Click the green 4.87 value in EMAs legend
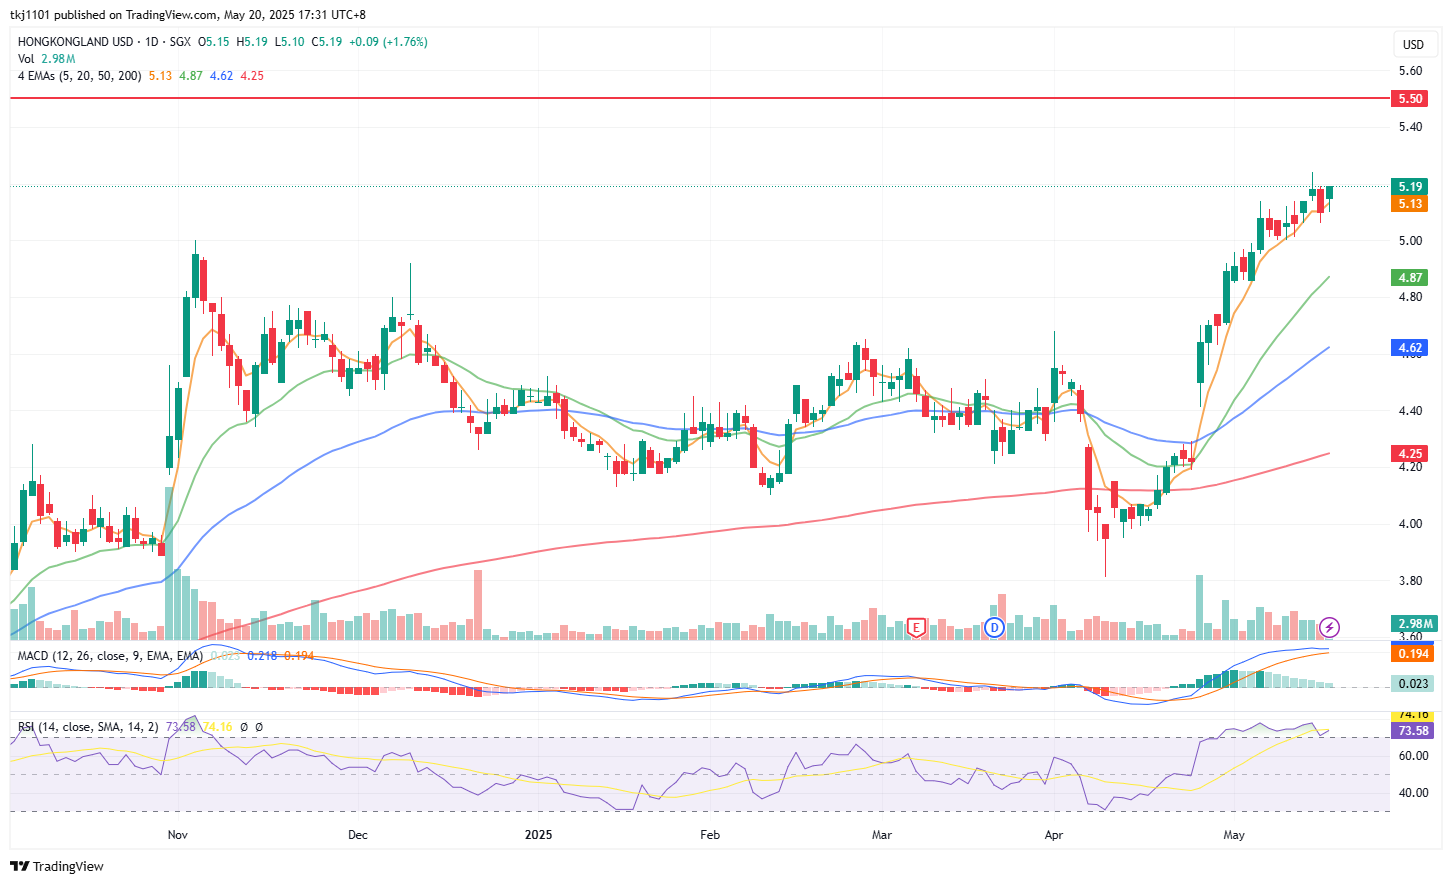 (191, 76)
